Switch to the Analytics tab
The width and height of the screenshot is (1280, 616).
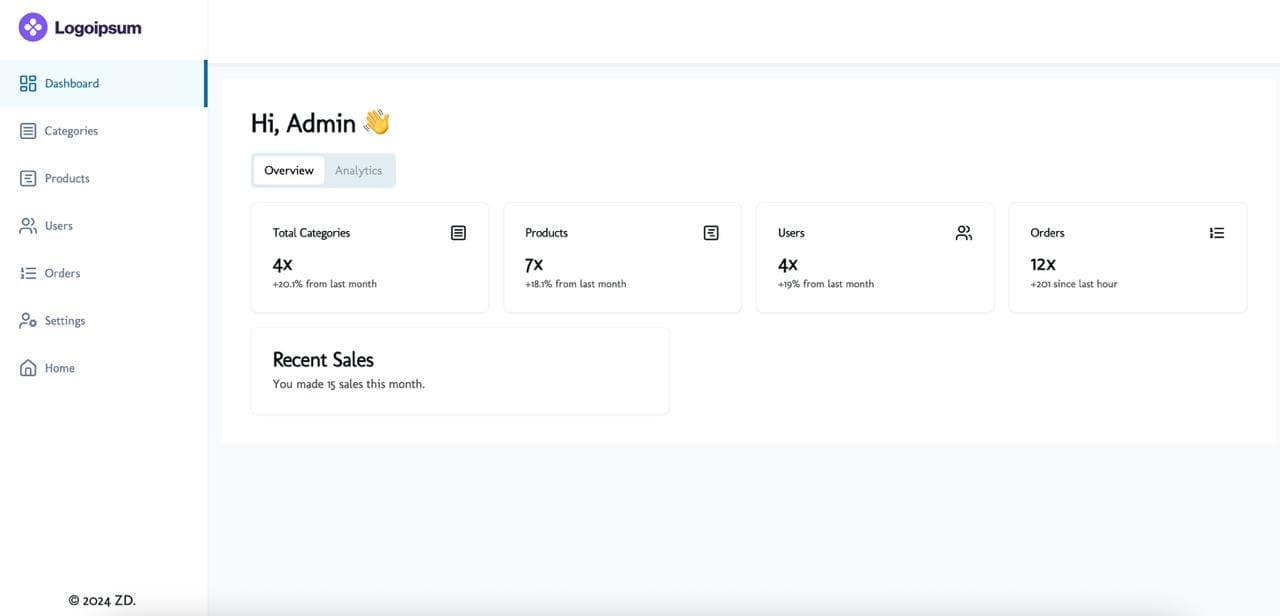pyautogui.click(x=359, y=170)
